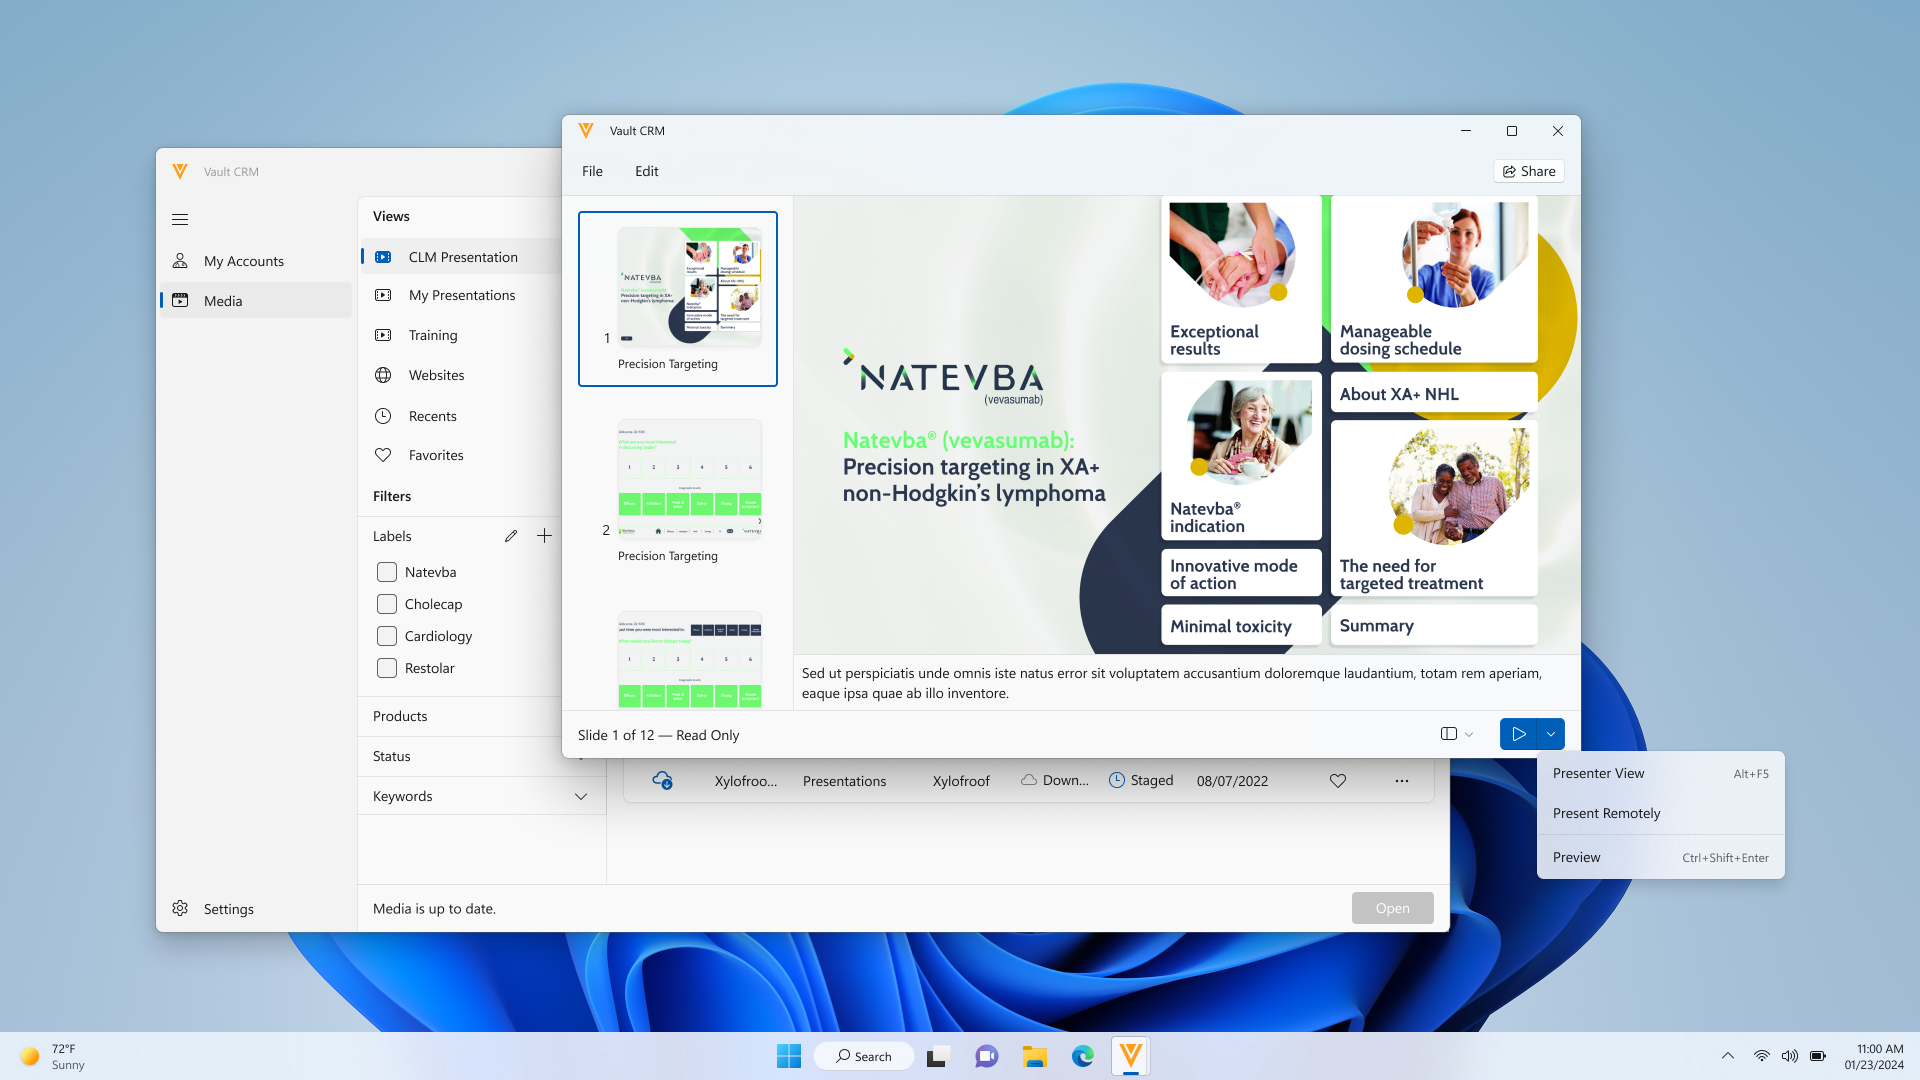The height and width of the screenshot is (1080, 1920).
Task: Expand the Keywords filter section
Action: tap(581, 796)
